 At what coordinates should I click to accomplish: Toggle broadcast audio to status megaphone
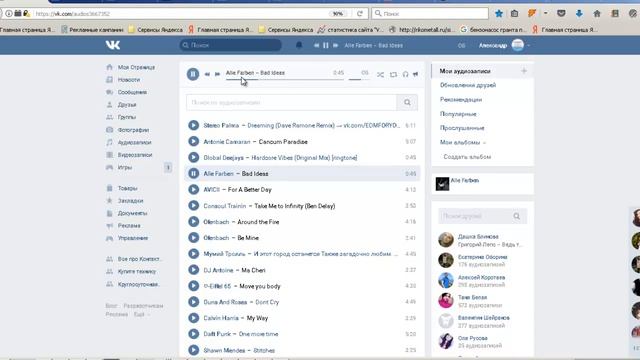click(x=416, y=74)
